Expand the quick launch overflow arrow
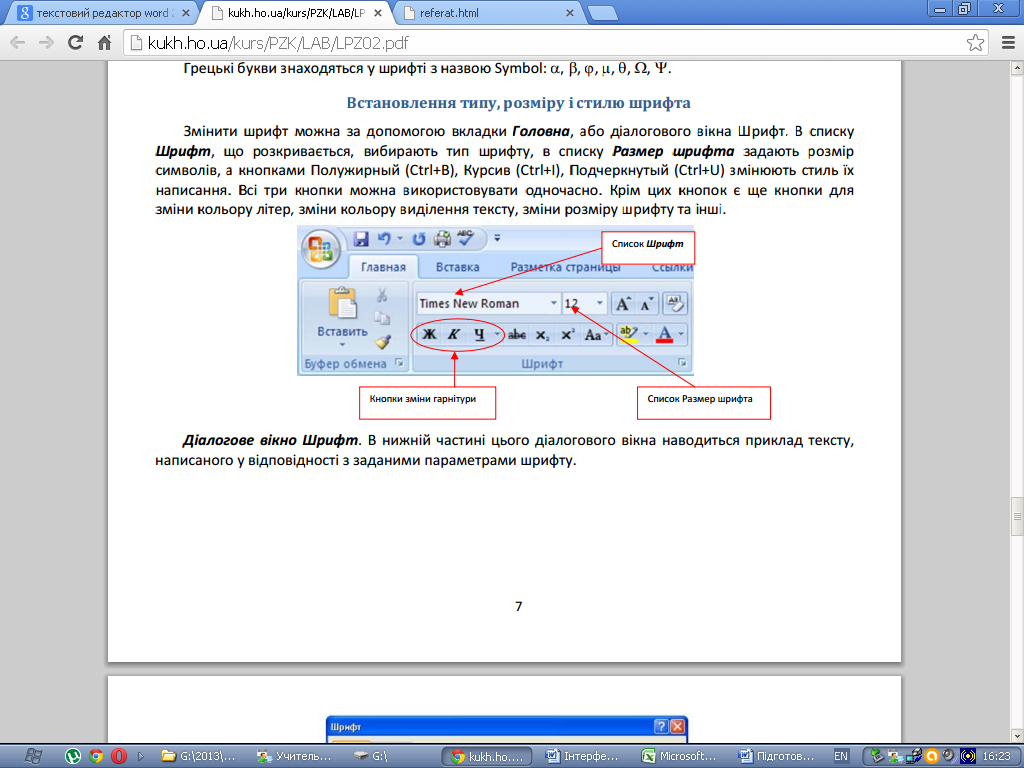The width and height of the screenshot is (1024, 768). point(141,756)
